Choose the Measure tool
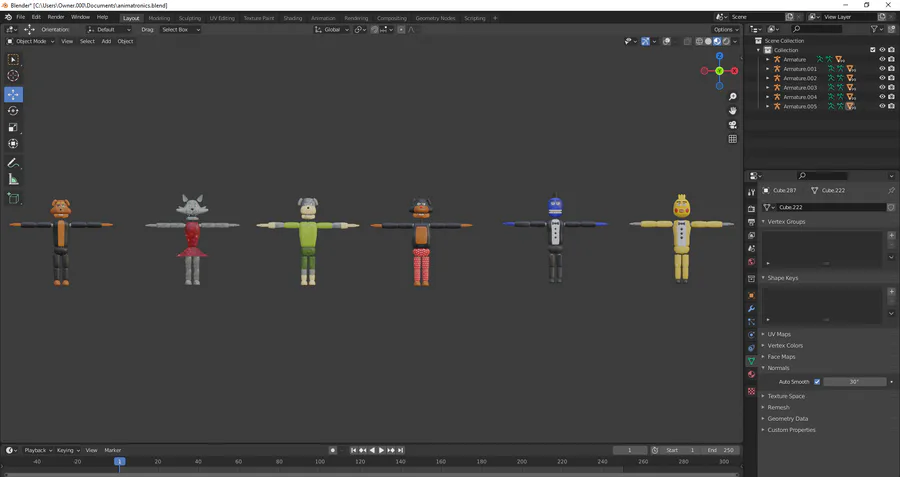The height and width of the screenshot is (477, 900). [13, 180]
